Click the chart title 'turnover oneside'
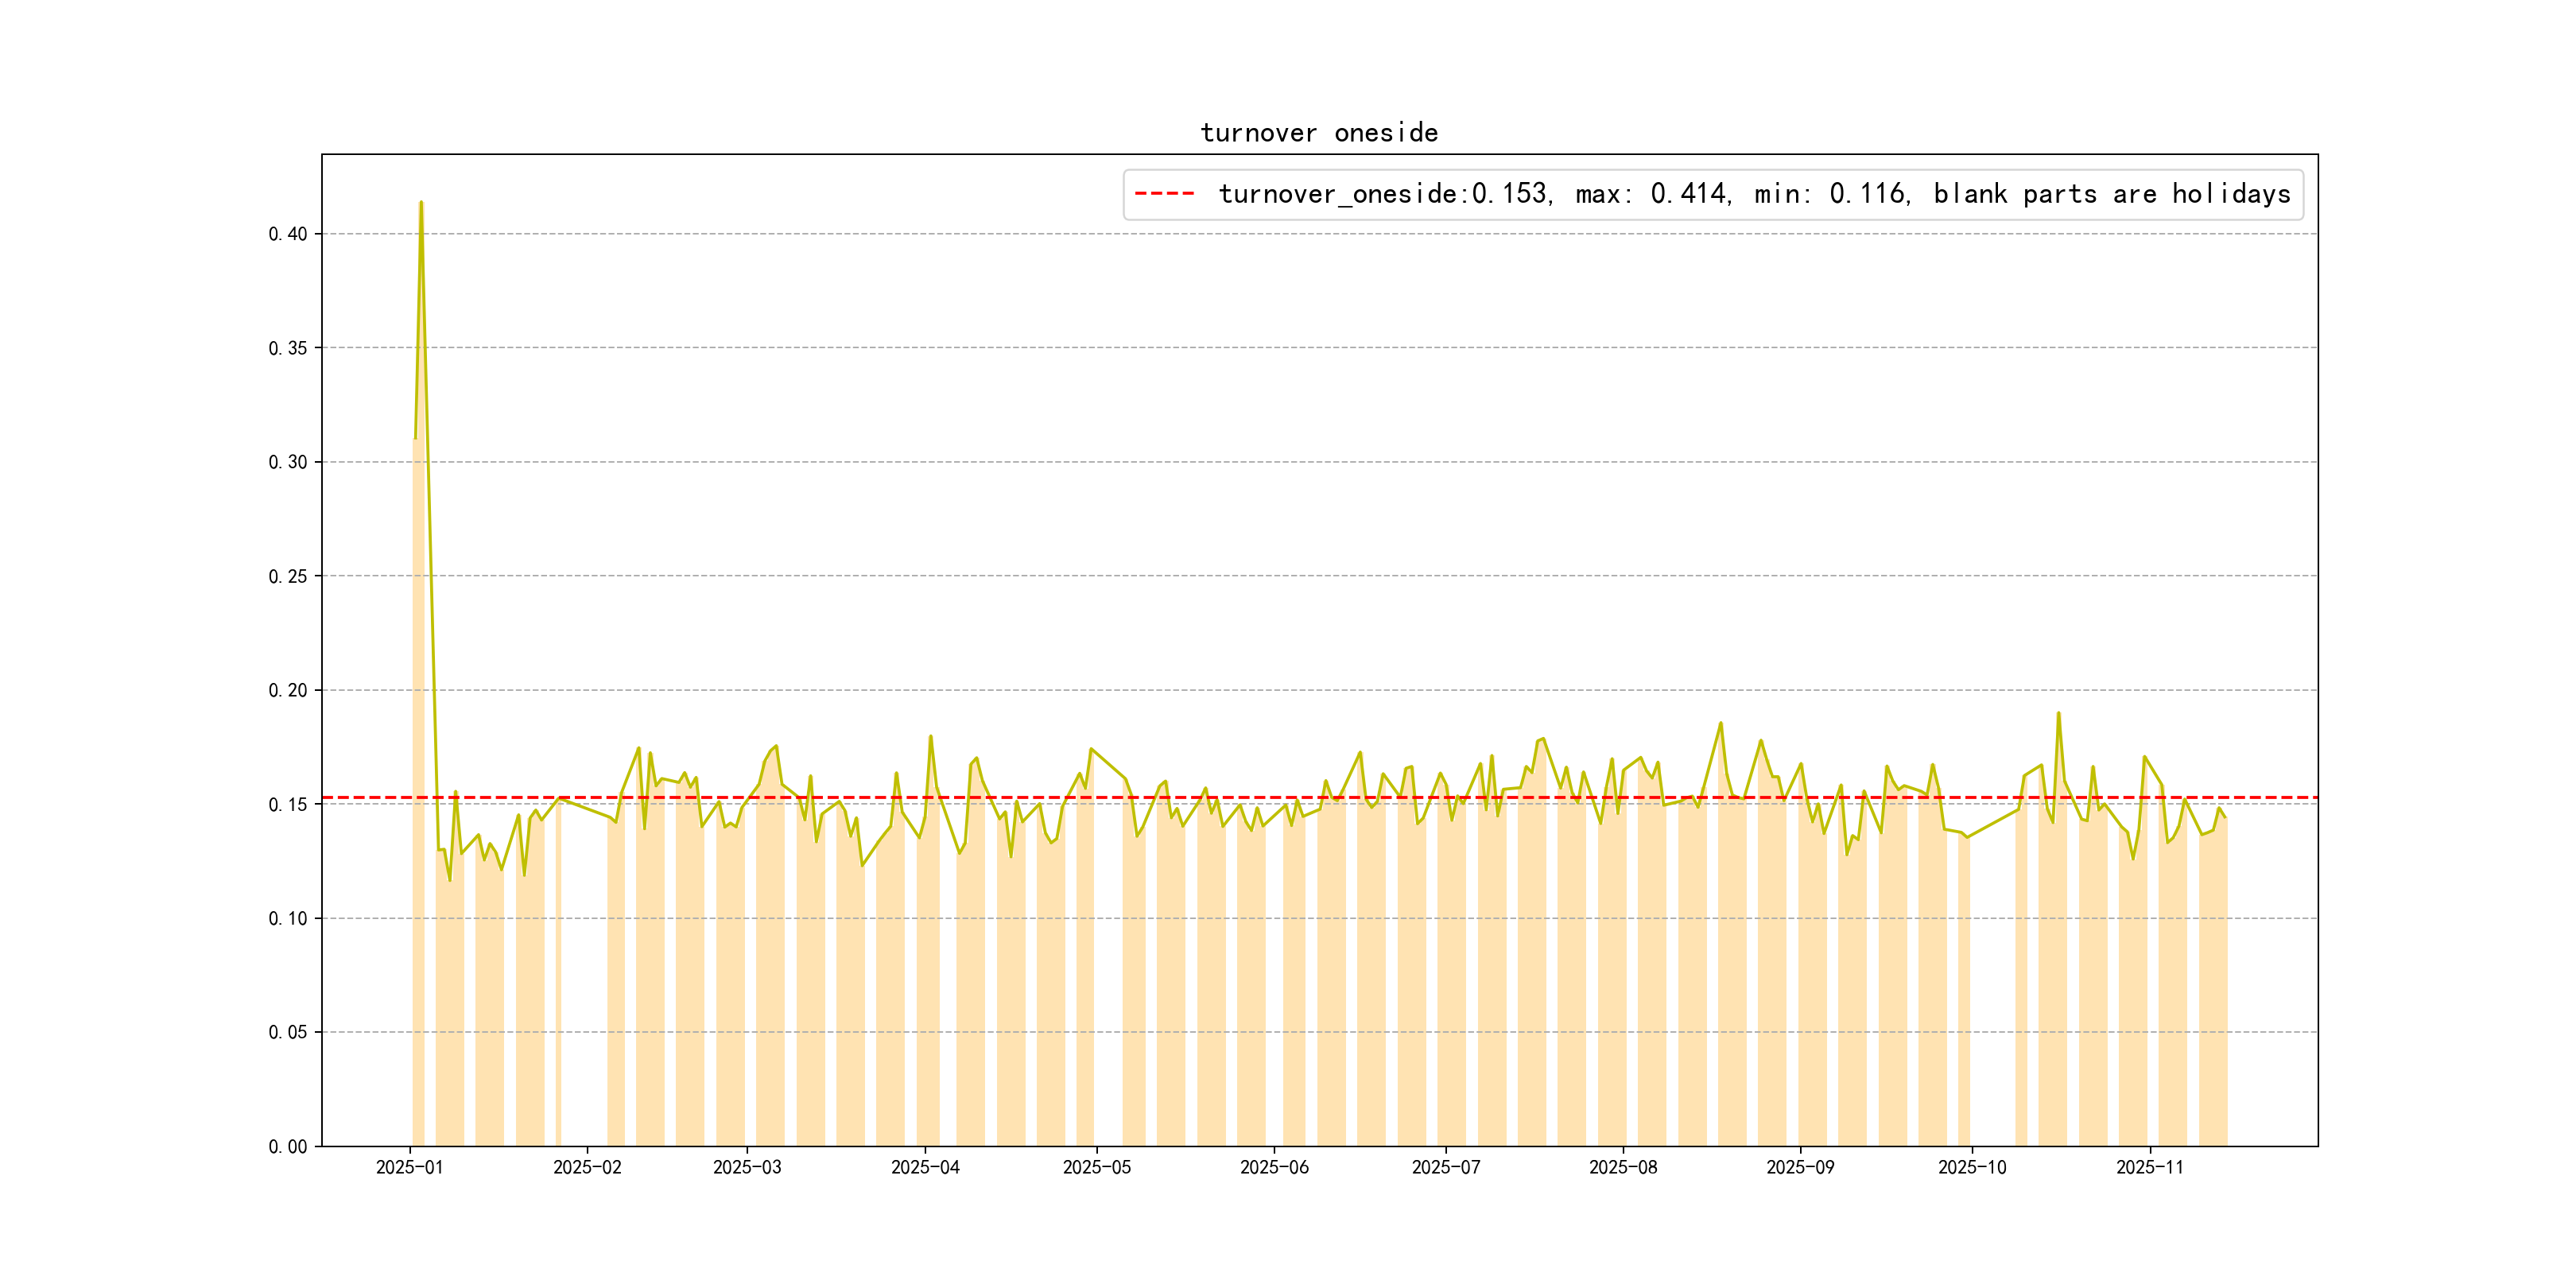The width and height of the screenshot is (2576, 1288). click(1318, 133)
